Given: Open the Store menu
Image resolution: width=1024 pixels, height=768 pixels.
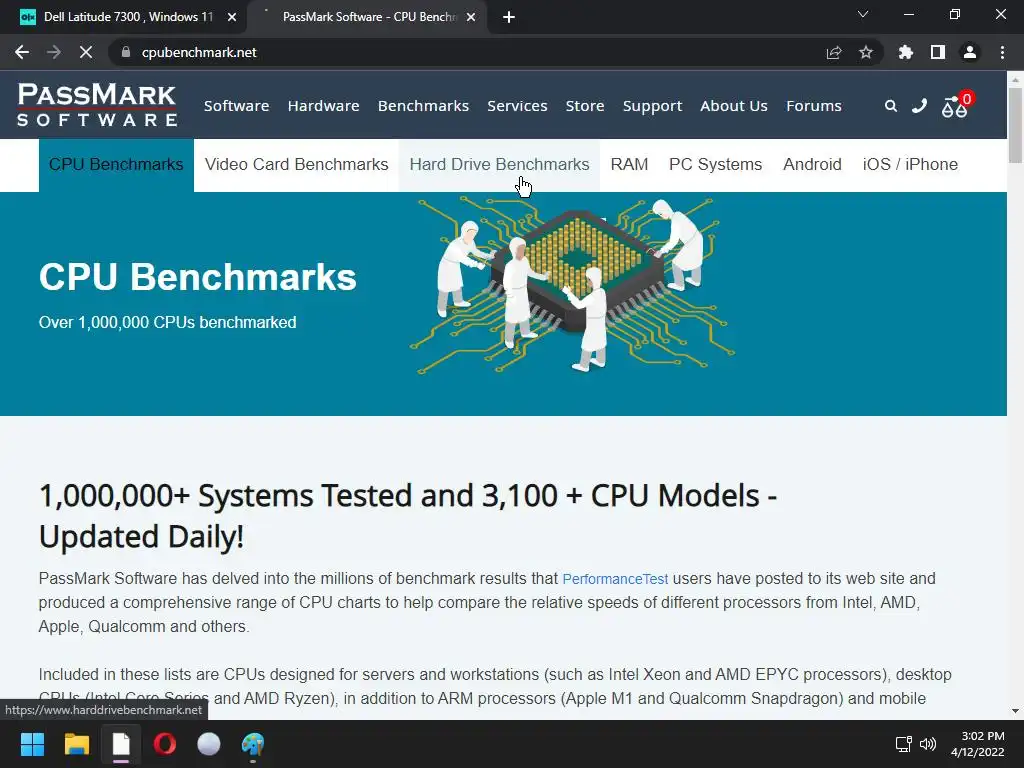Looking at the screenshot, I should (x=584, y=106).
